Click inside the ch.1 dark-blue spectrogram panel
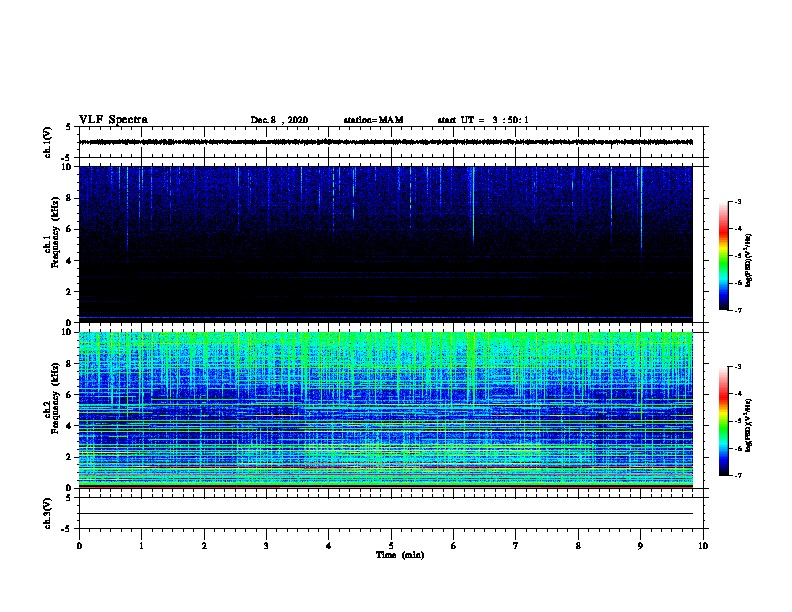Viewport: 792px width, 612px height. point(386,244)
